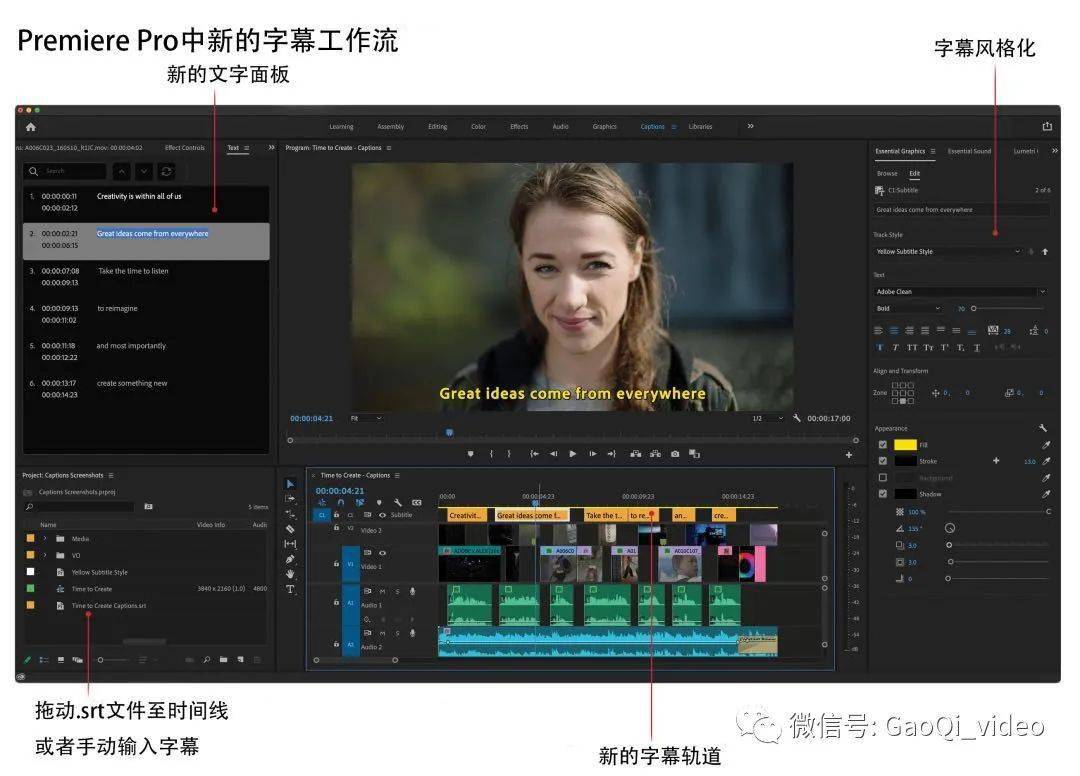1080x776 pixels.
Task: Enable the Background checkbox in Appearance
Action: pos(882,477)
